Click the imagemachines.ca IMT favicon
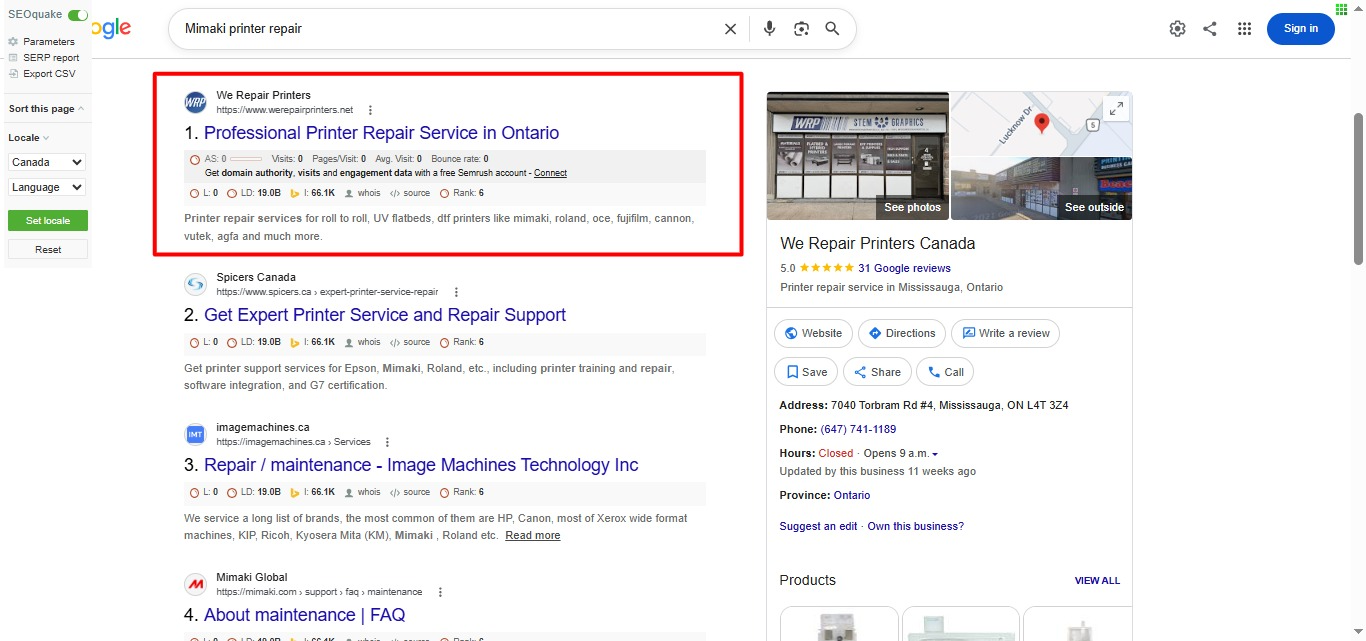The height and width of the screenshot is (641, 1366). [x=195, y=434]
